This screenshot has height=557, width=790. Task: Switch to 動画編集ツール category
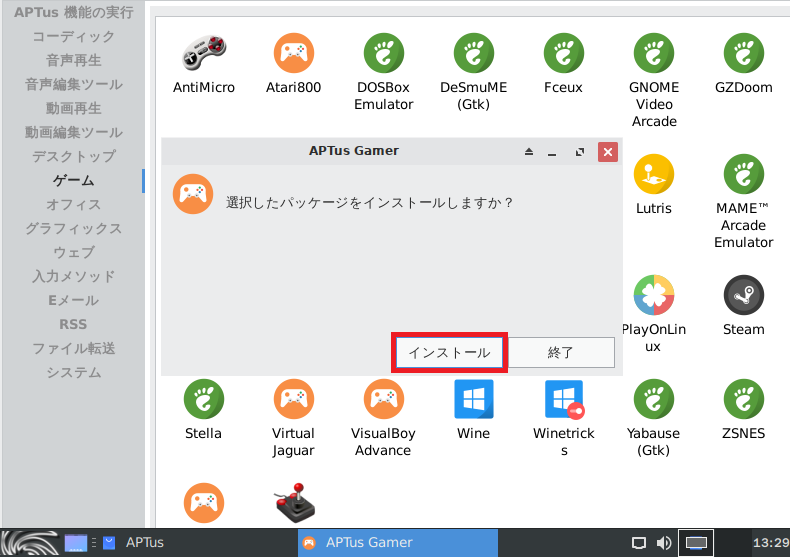[74, 132]
